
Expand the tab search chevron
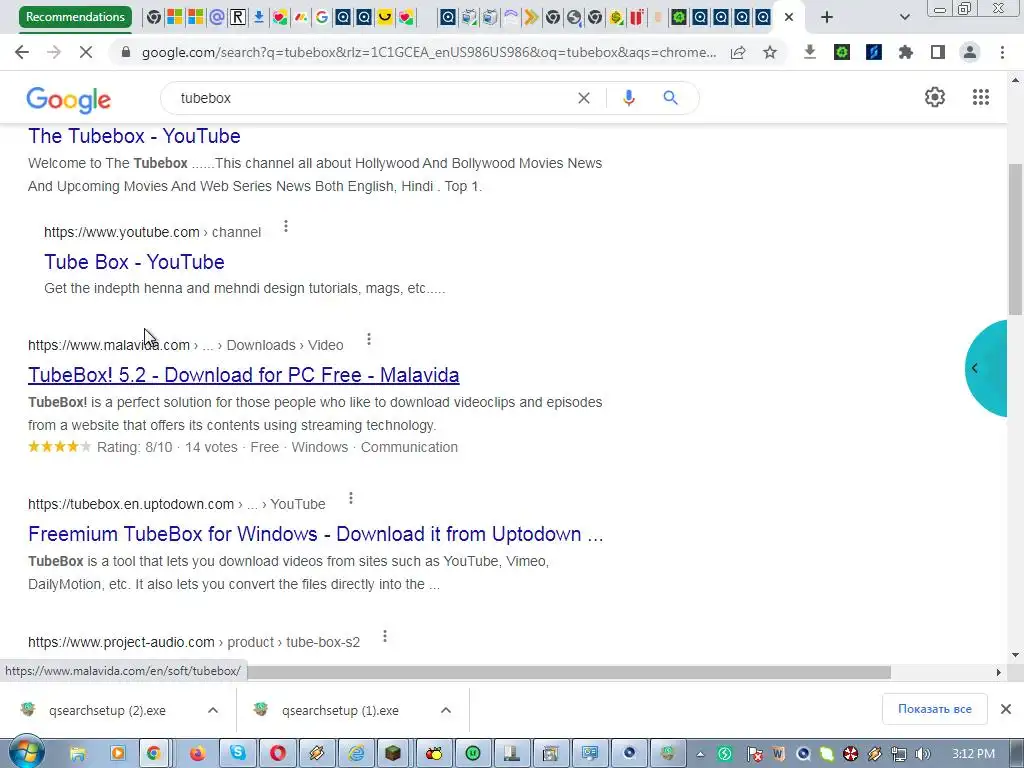point(904,17)
